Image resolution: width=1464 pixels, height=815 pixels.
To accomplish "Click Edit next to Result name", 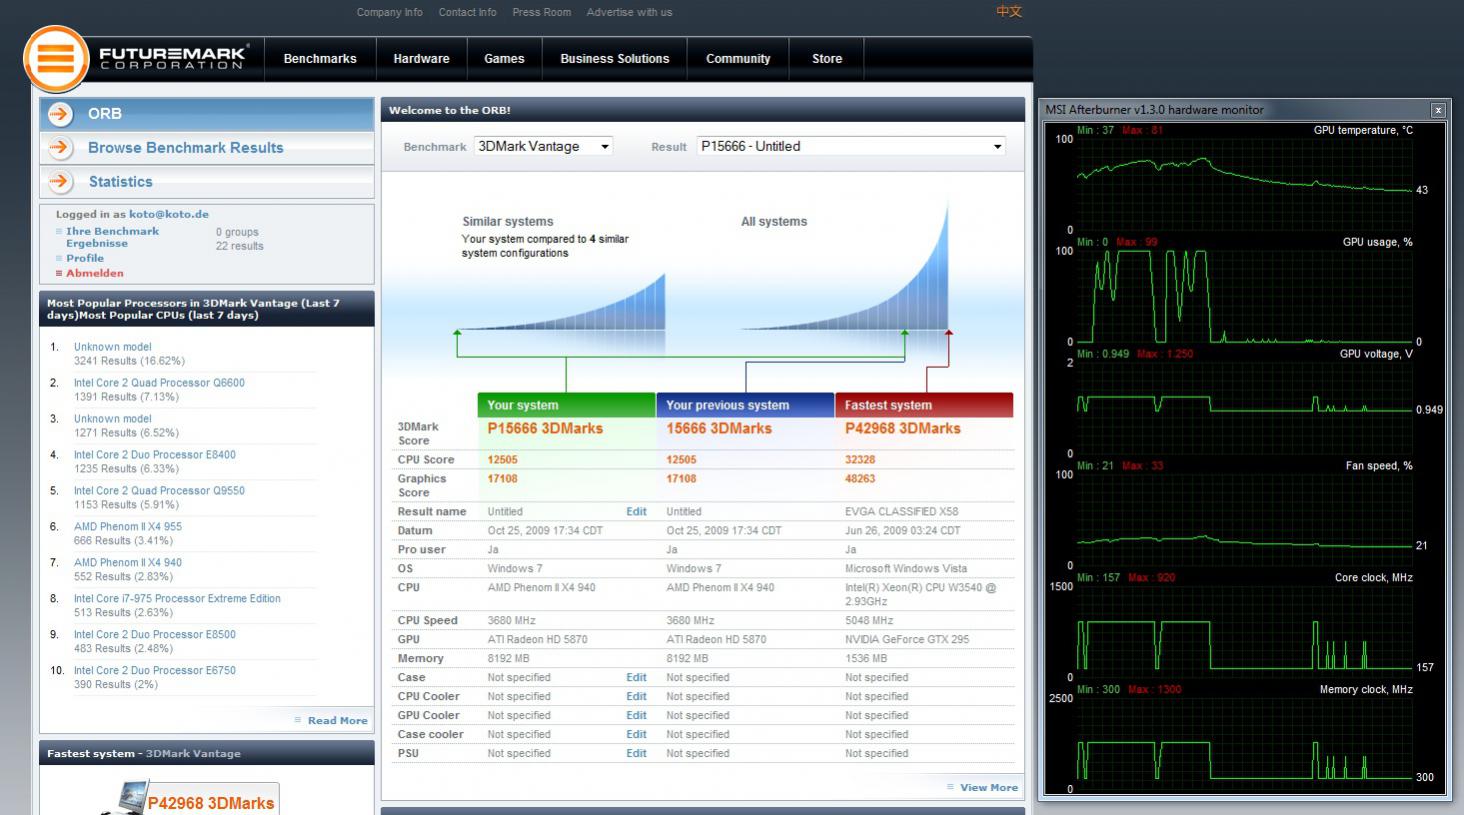I will pos(636,511).
